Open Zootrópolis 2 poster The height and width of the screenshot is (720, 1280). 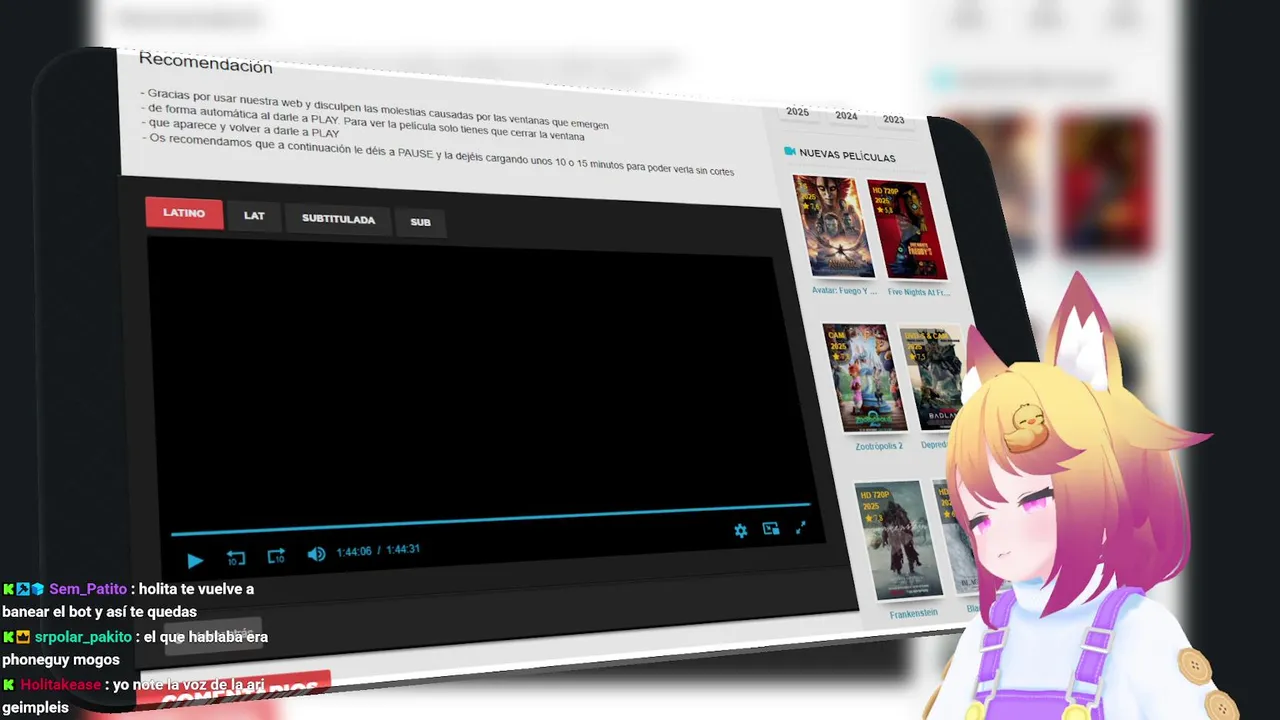click(x=864, y=377)
